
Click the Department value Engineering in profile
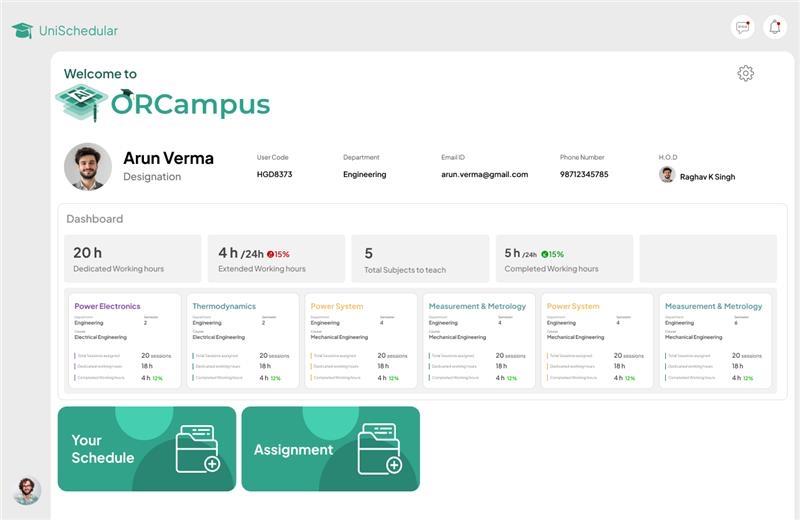pyautogui.click(x=365, y=175)
